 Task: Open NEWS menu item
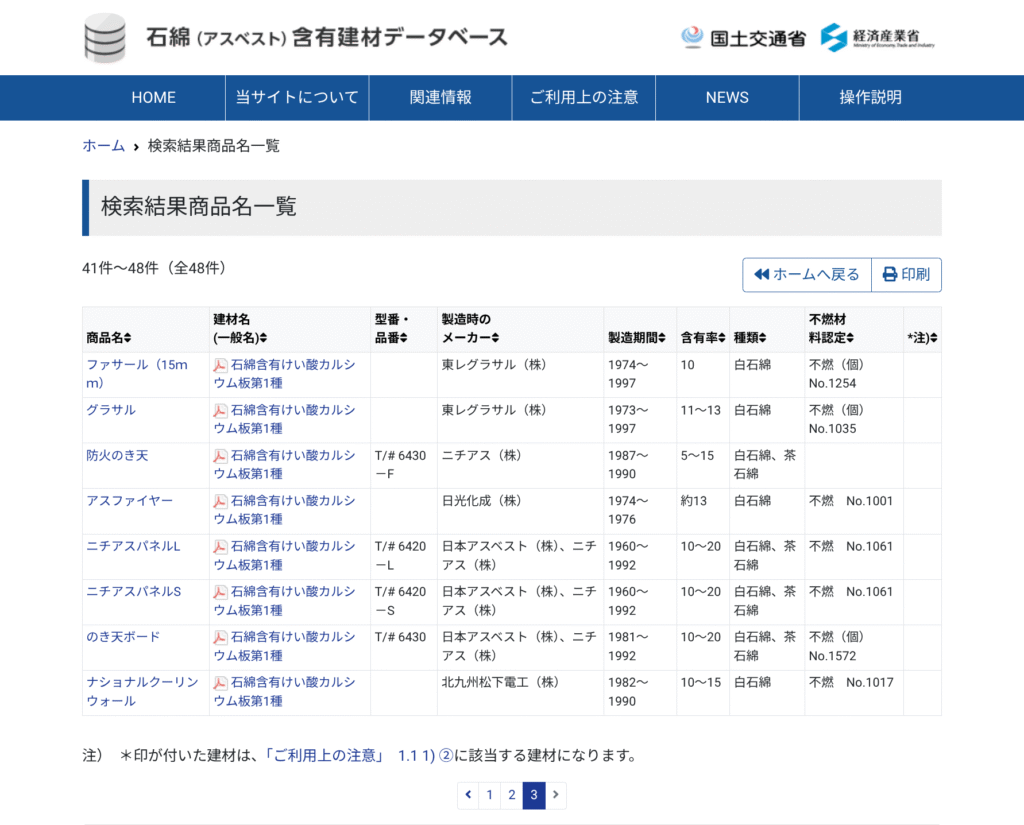coord(727,97)
